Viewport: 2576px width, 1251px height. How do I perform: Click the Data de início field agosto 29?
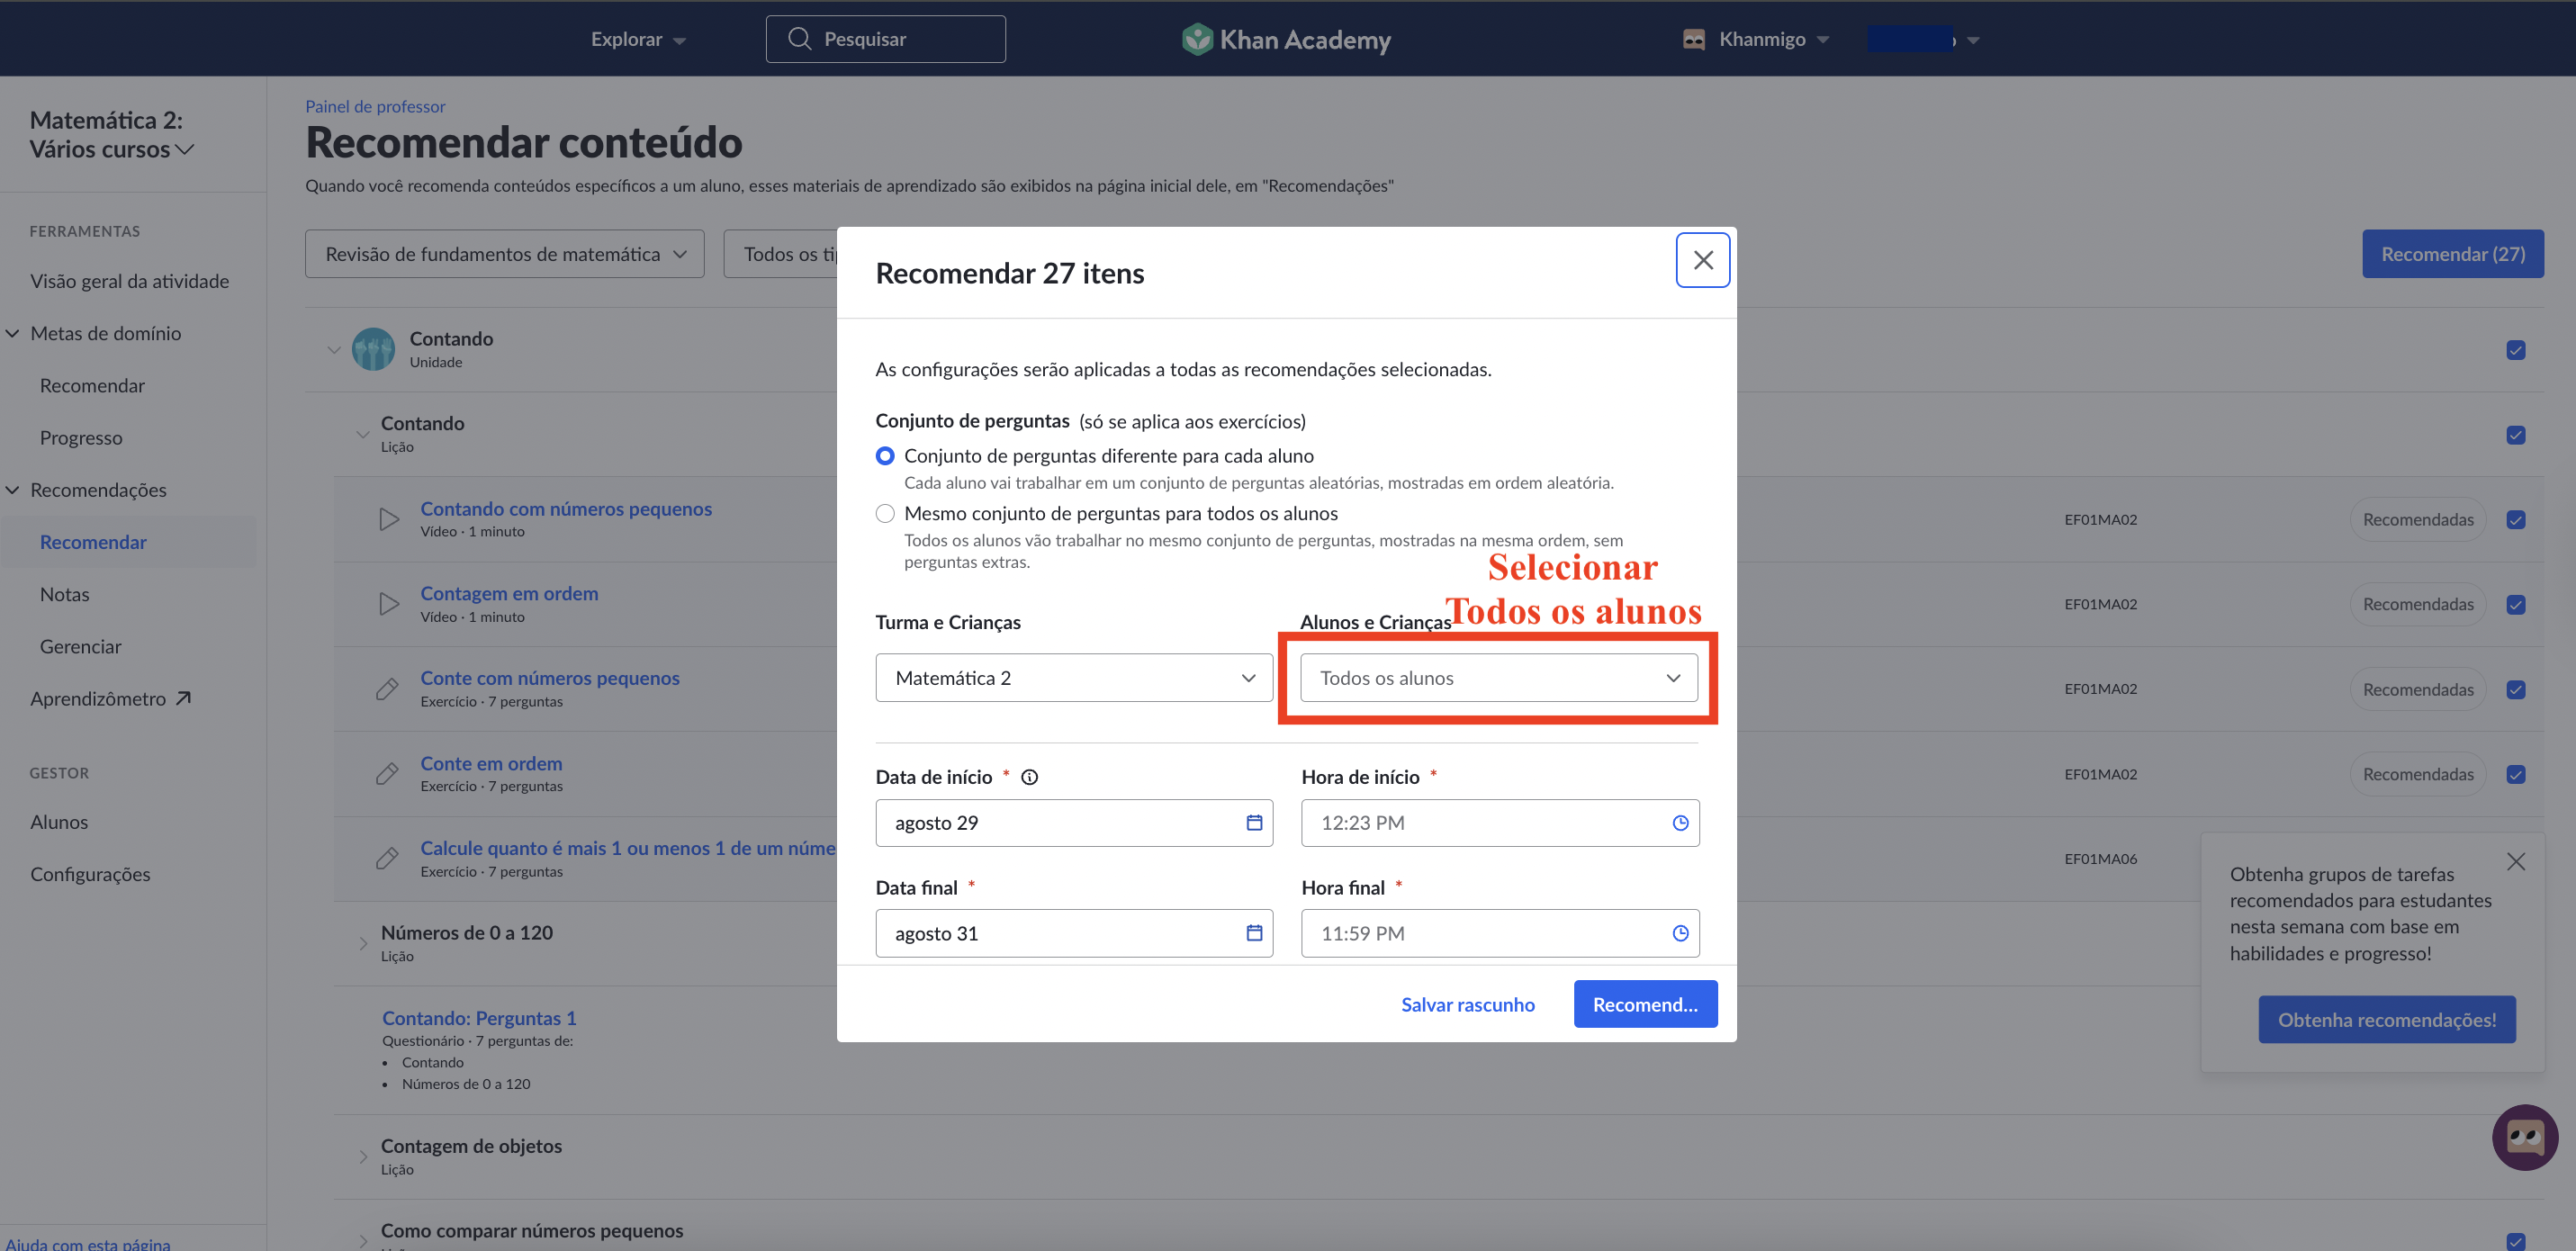(x=1074, y=822)
